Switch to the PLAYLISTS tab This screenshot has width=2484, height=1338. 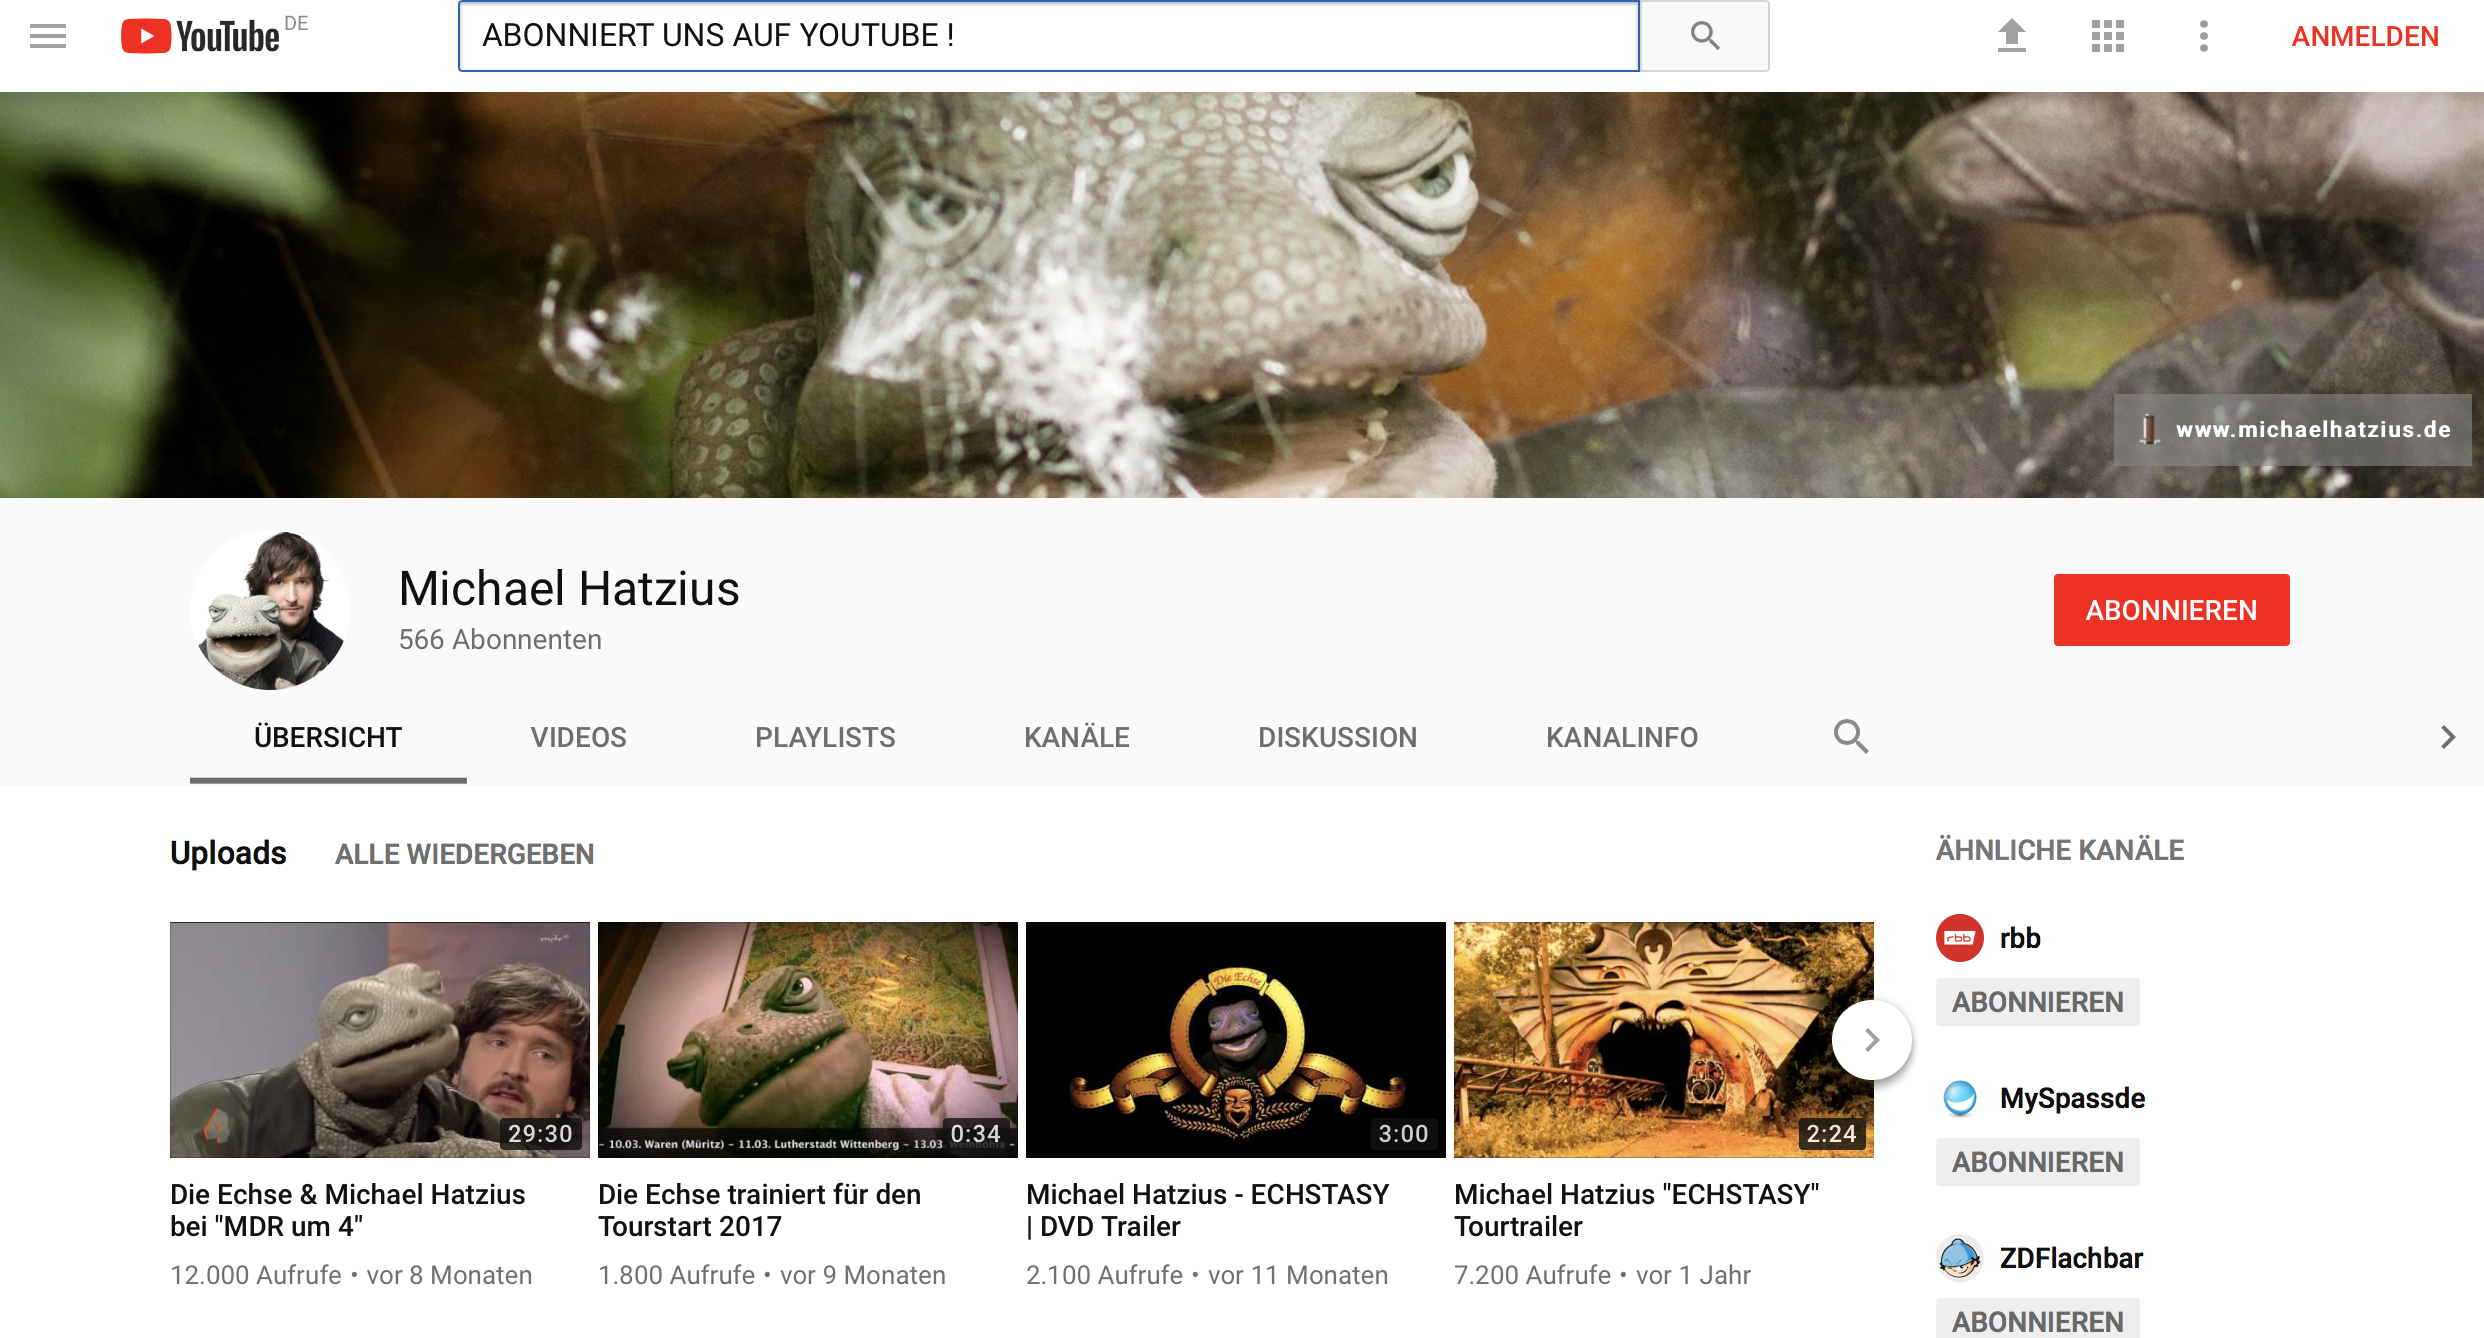[825, 737]
